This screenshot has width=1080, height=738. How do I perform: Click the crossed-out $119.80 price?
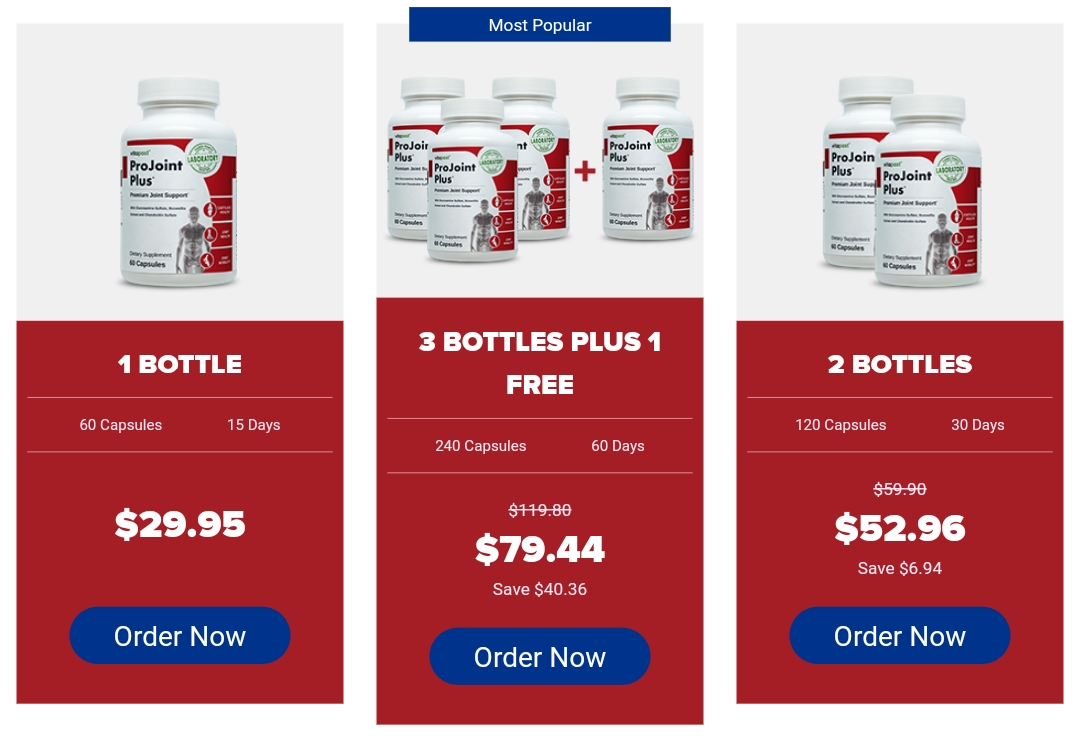point(540,510)
